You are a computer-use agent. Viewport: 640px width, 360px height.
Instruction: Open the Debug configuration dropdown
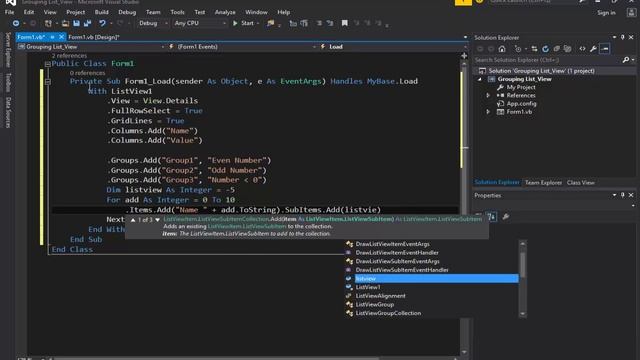pyautogui.click(x=153, y=23)
